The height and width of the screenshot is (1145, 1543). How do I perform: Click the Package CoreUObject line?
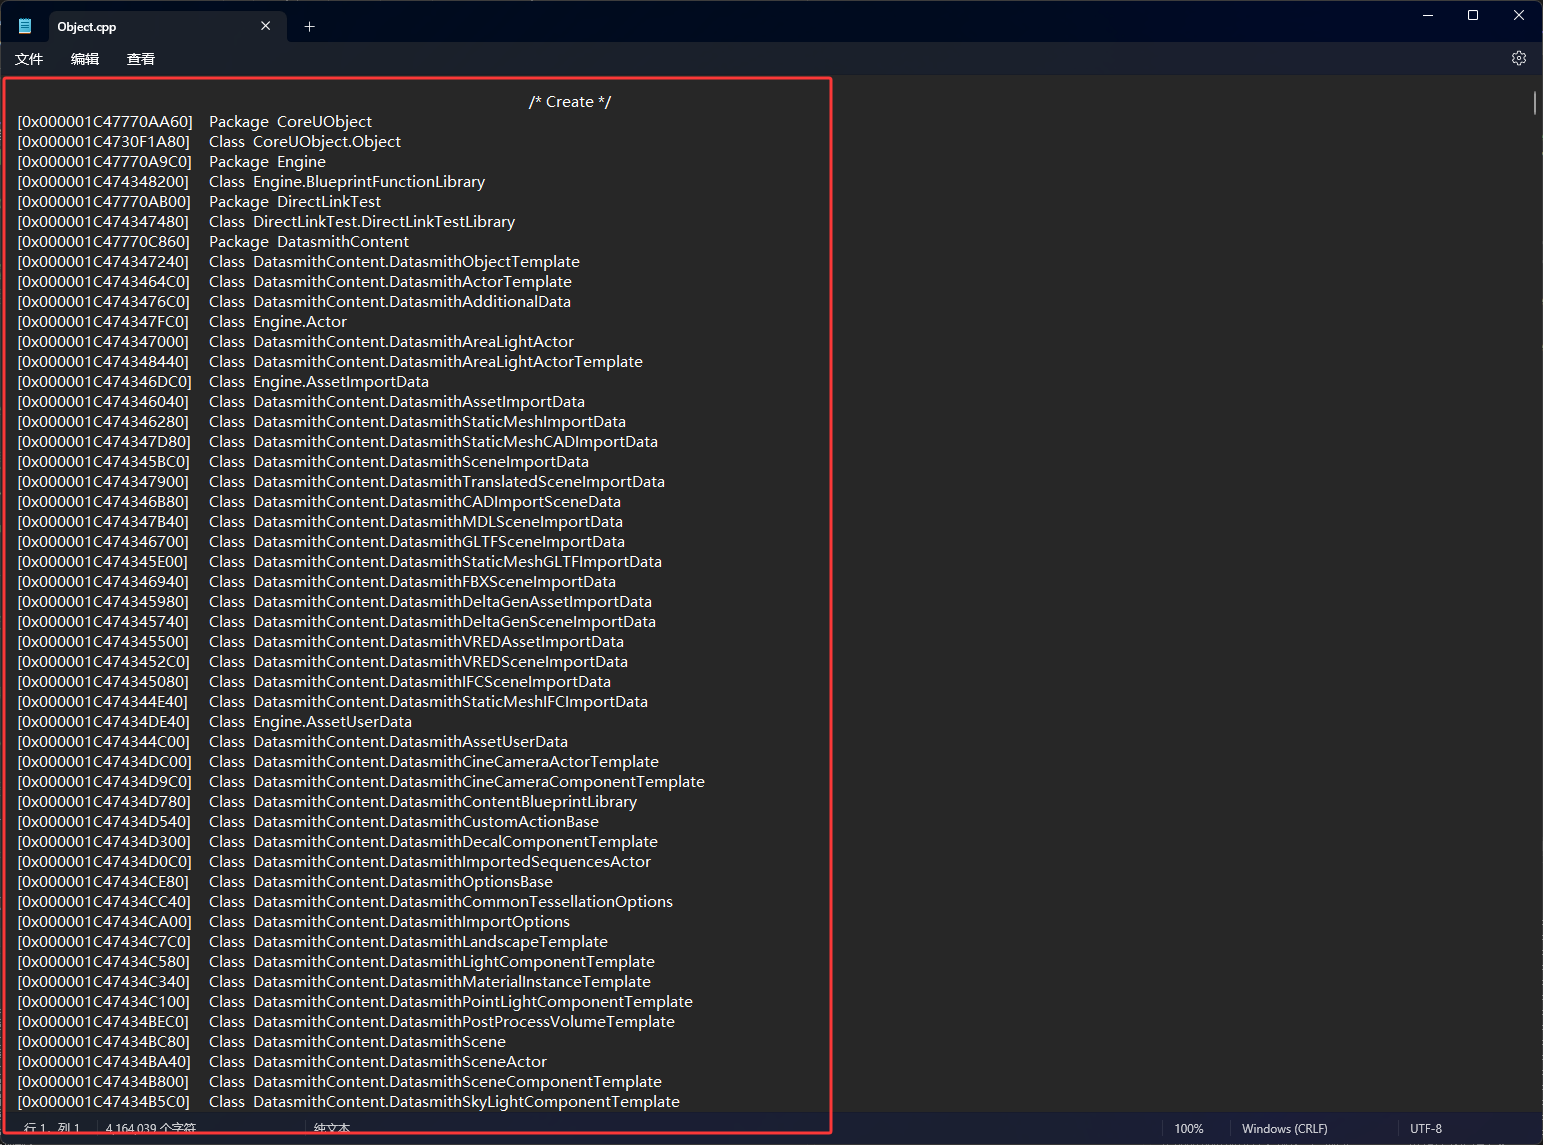coord(195,122)
